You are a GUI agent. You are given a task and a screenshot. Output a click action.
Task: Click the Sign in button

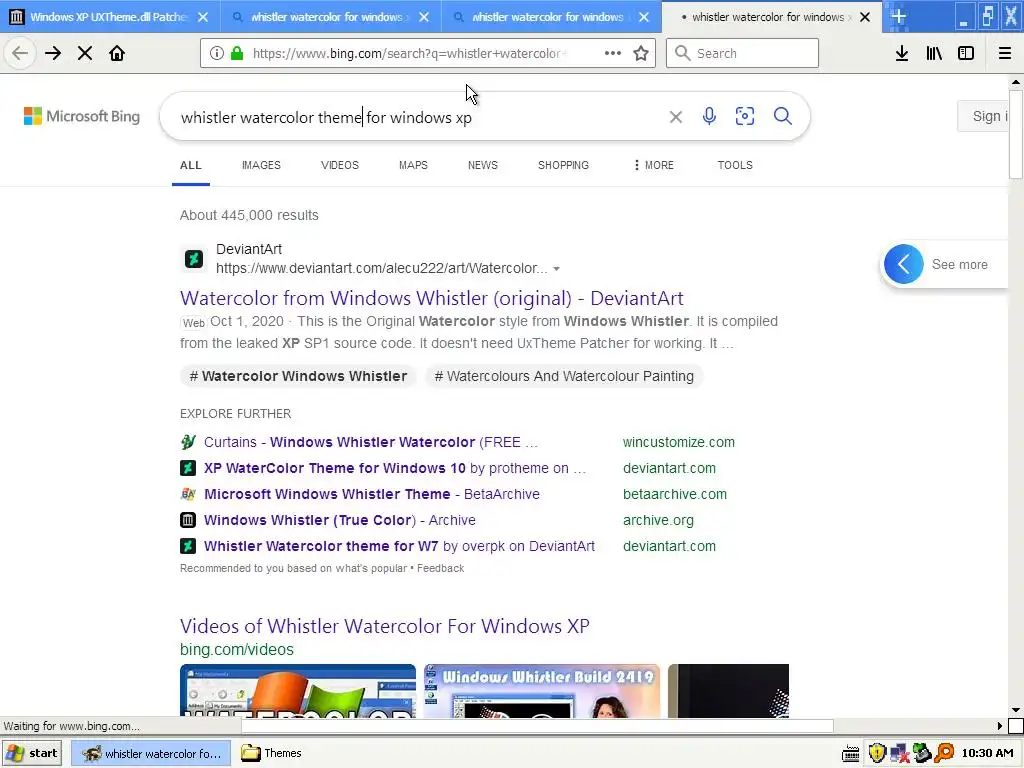[x=983, y=116]
